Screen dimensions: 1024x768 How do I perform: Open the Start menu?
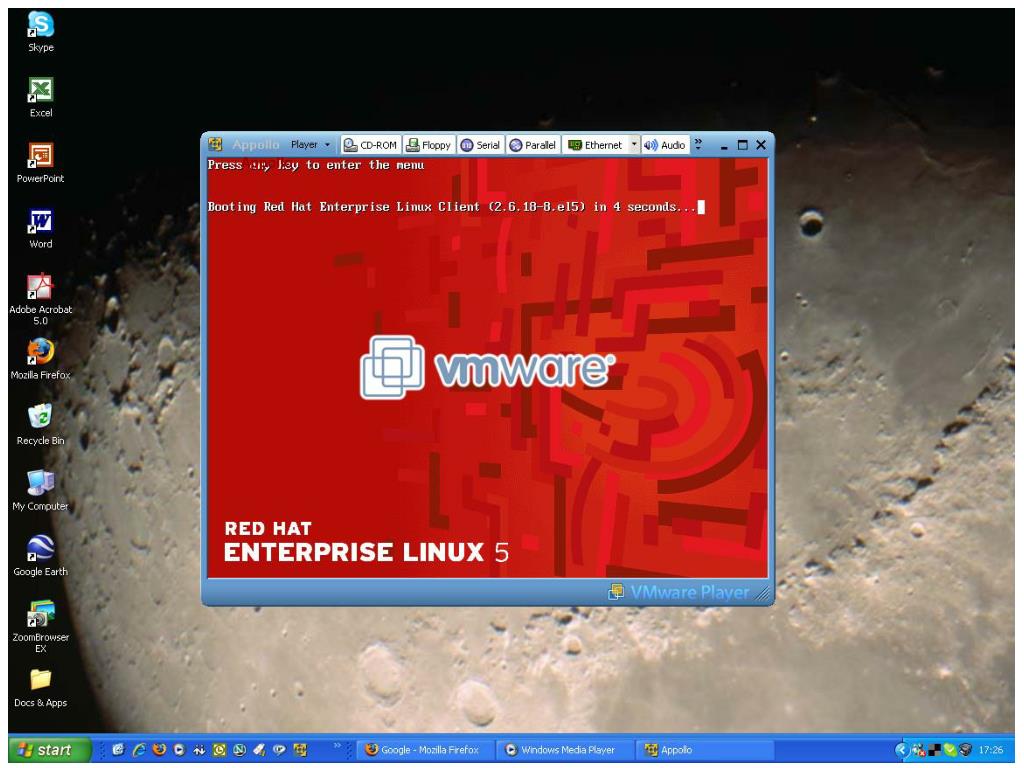[x=50, y=750]
